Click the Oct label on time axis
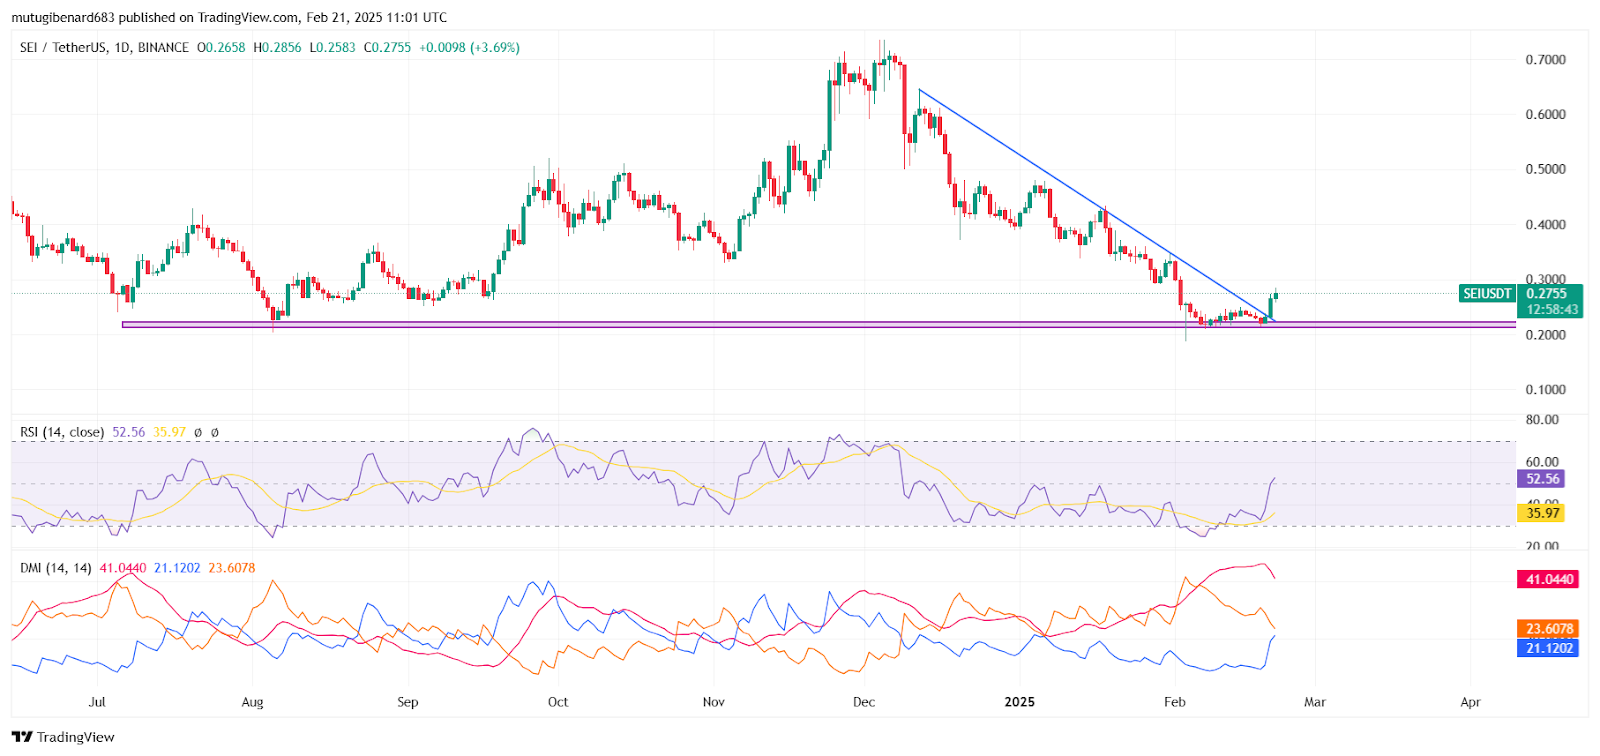Screen dimensions: 1600x756 coord(558,701)
